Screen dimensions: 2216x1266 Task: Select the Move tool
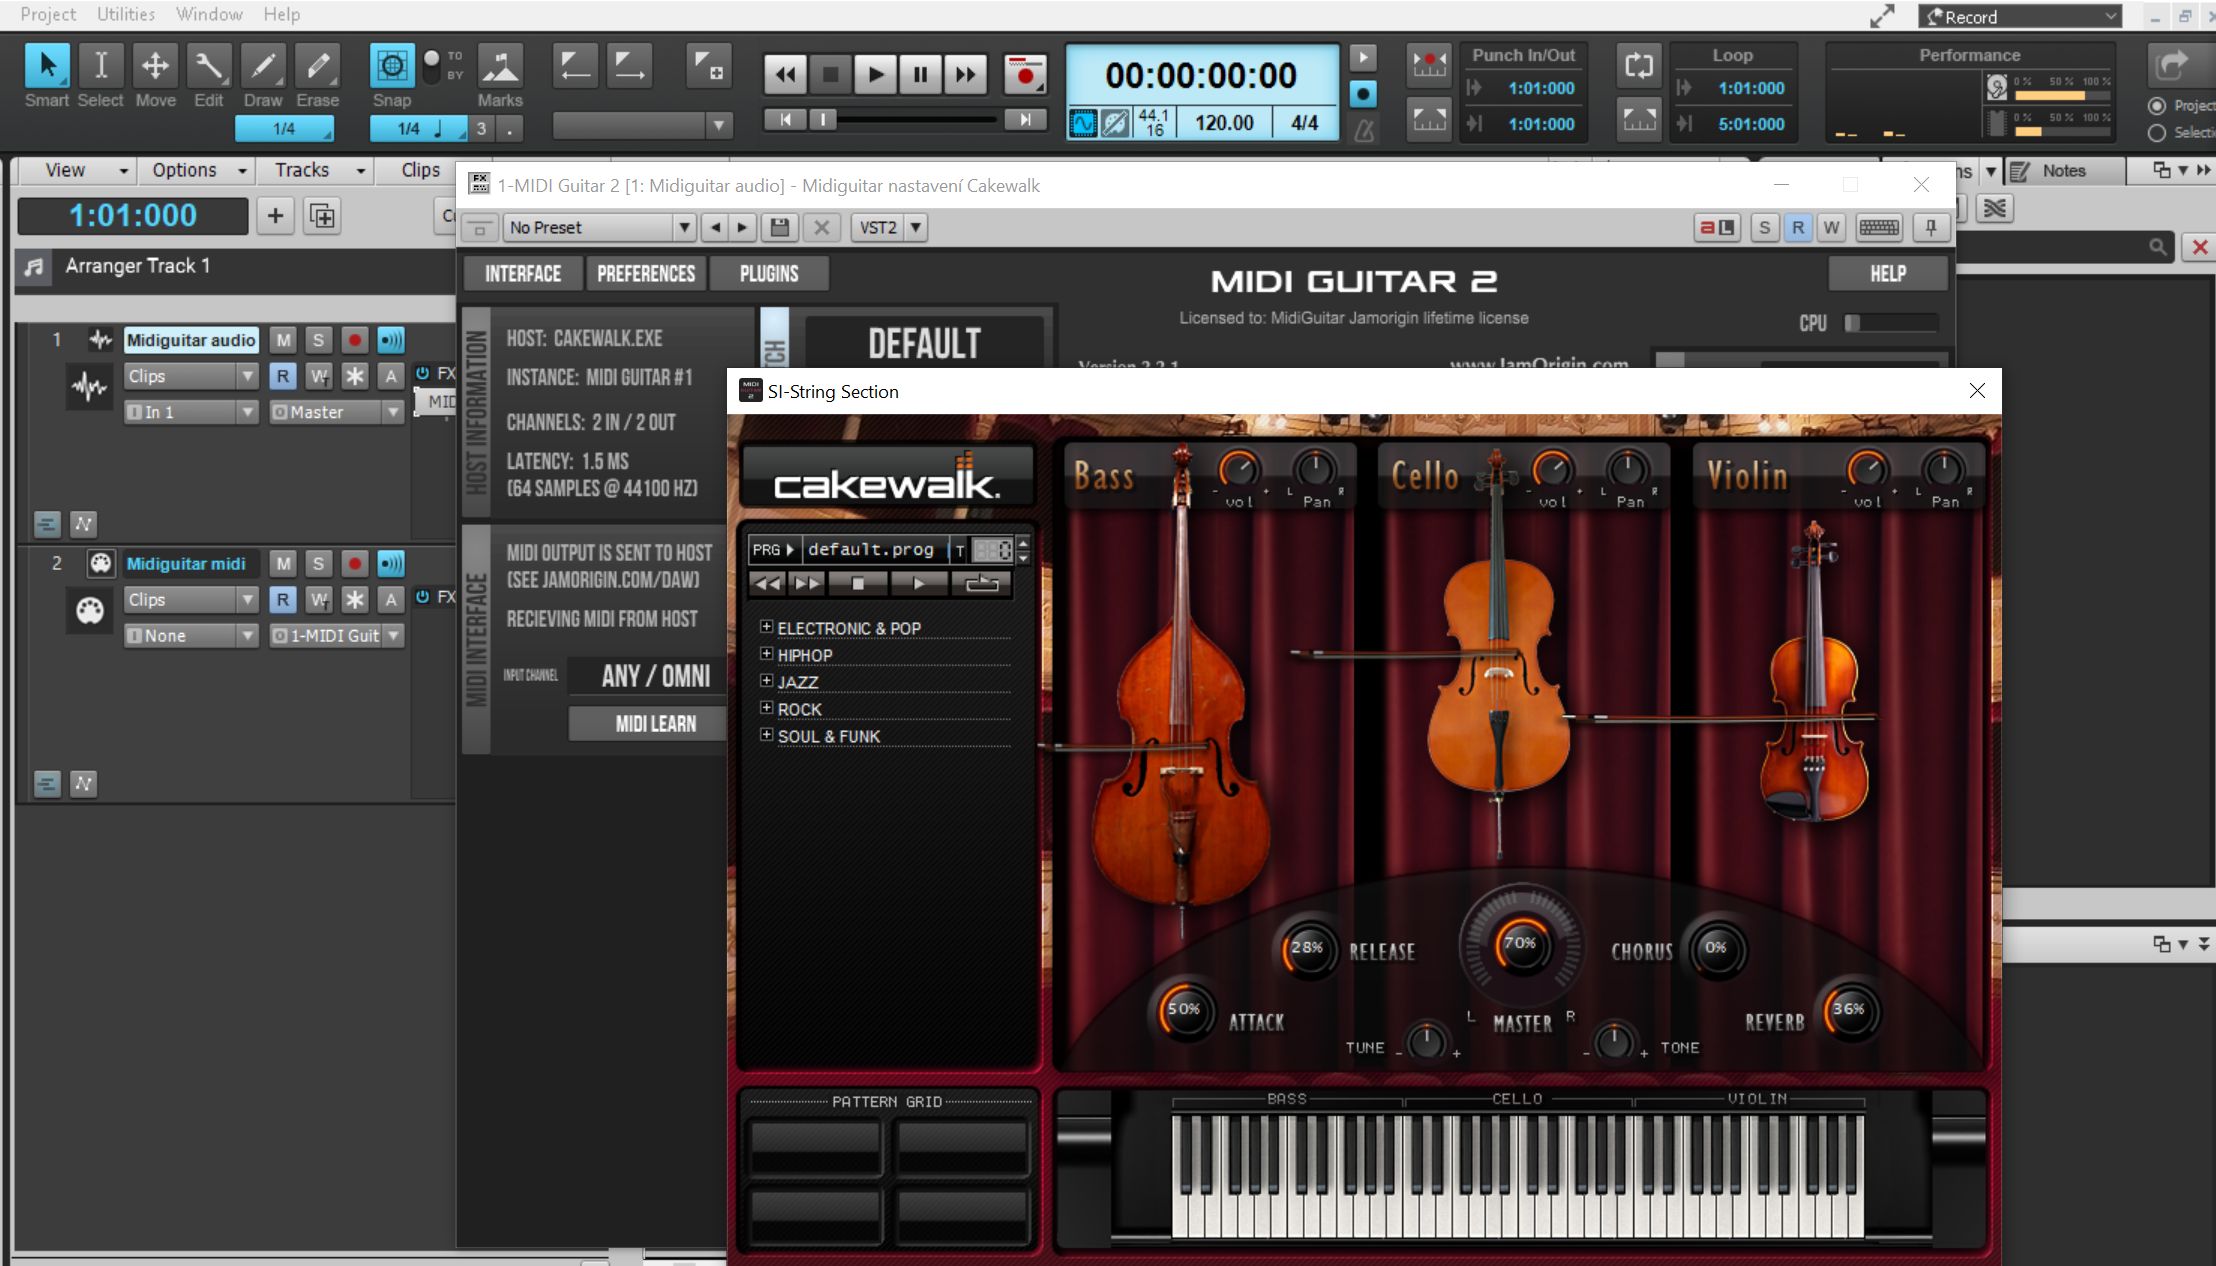tap(155, 67)
